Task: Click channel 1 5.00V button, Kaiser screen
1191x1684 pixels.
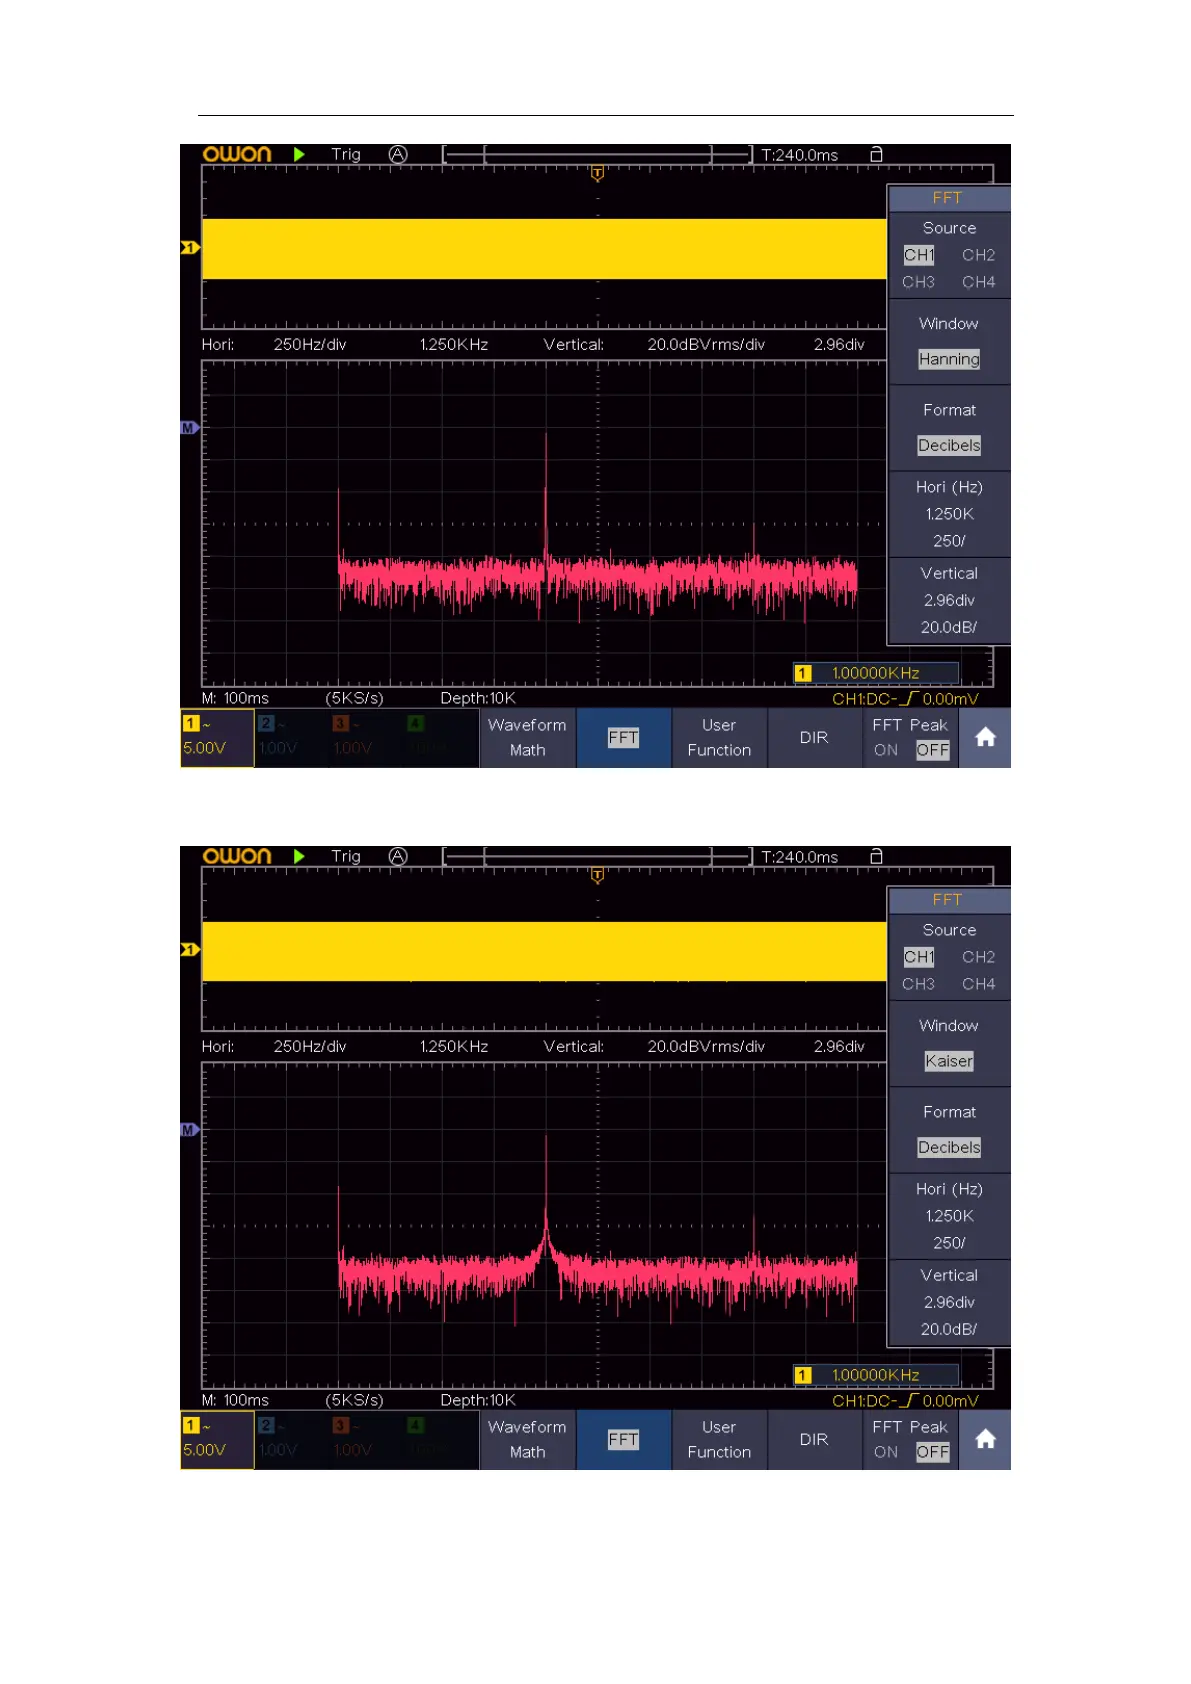Action: (x=217, y=1439)
